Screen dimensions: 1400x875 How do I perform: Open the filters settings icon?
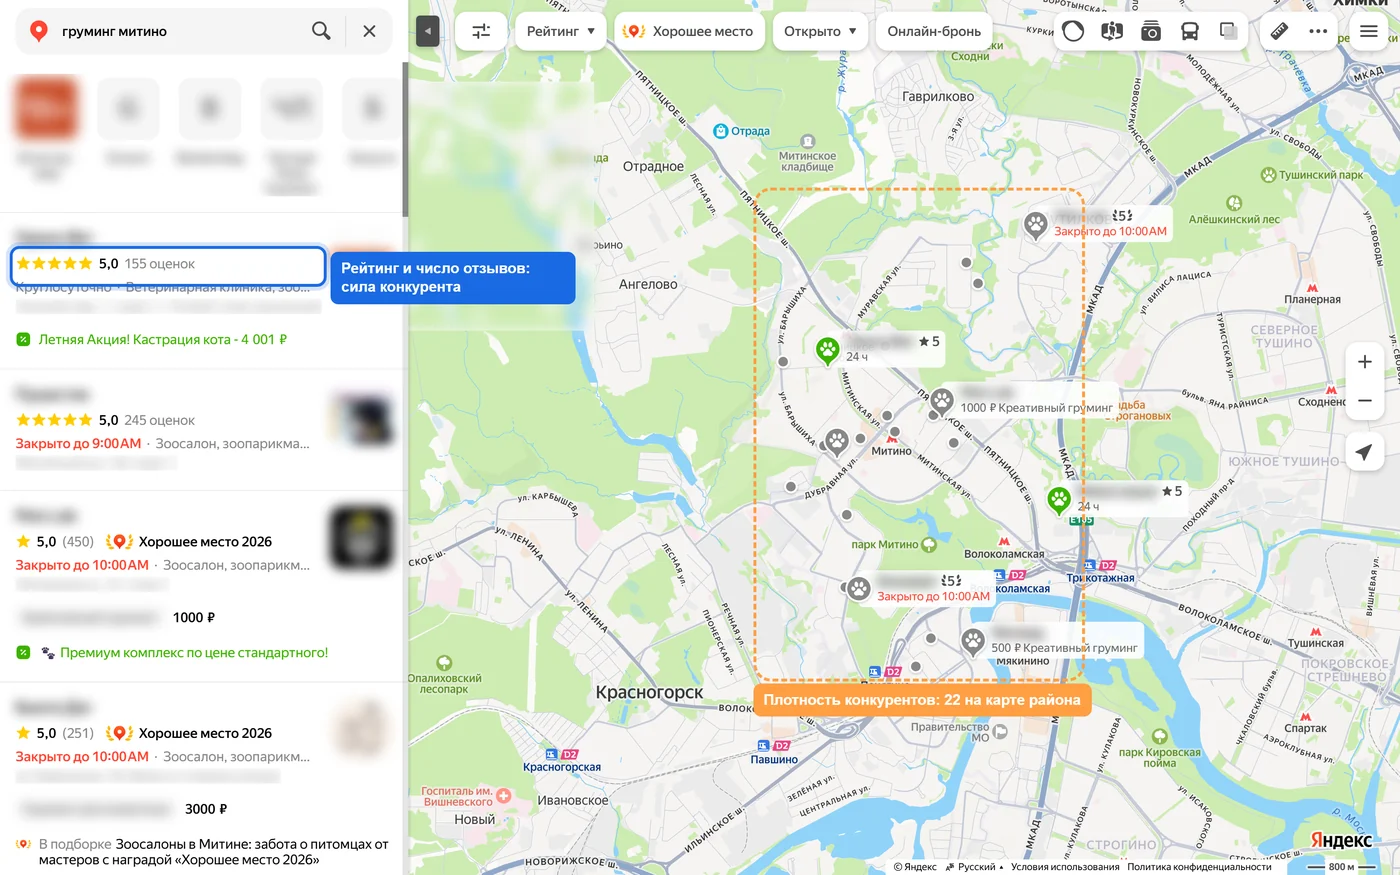[481, 31]
